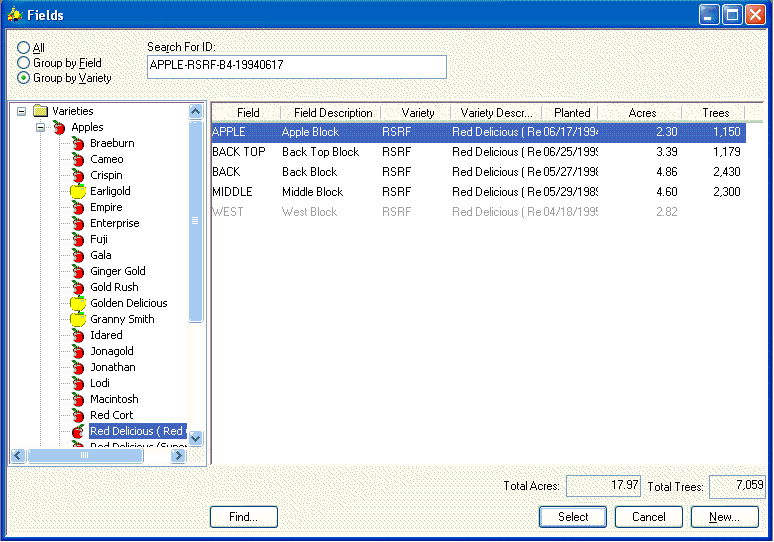774x542 pixels.
Task: Click the yellow apple icon beside Earligold
Action: [x=78, y=191]
